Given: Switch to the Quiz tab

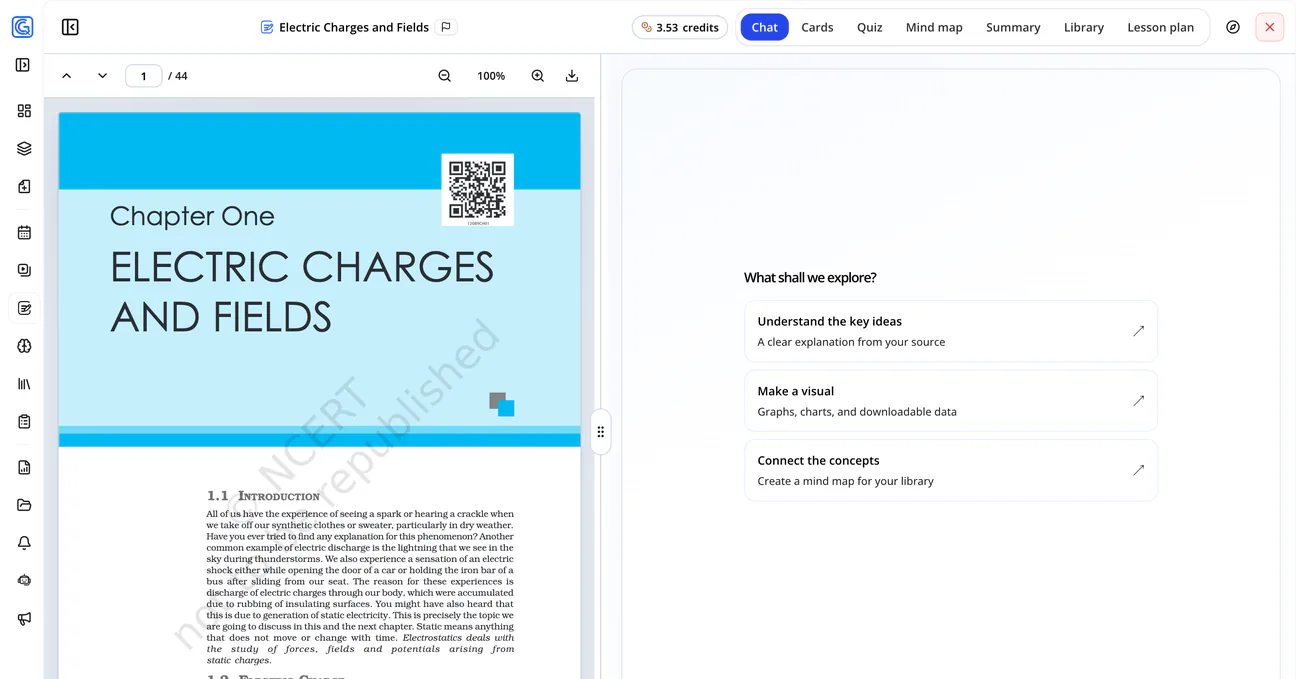Looking at the screenshot, I should point(870,27).
